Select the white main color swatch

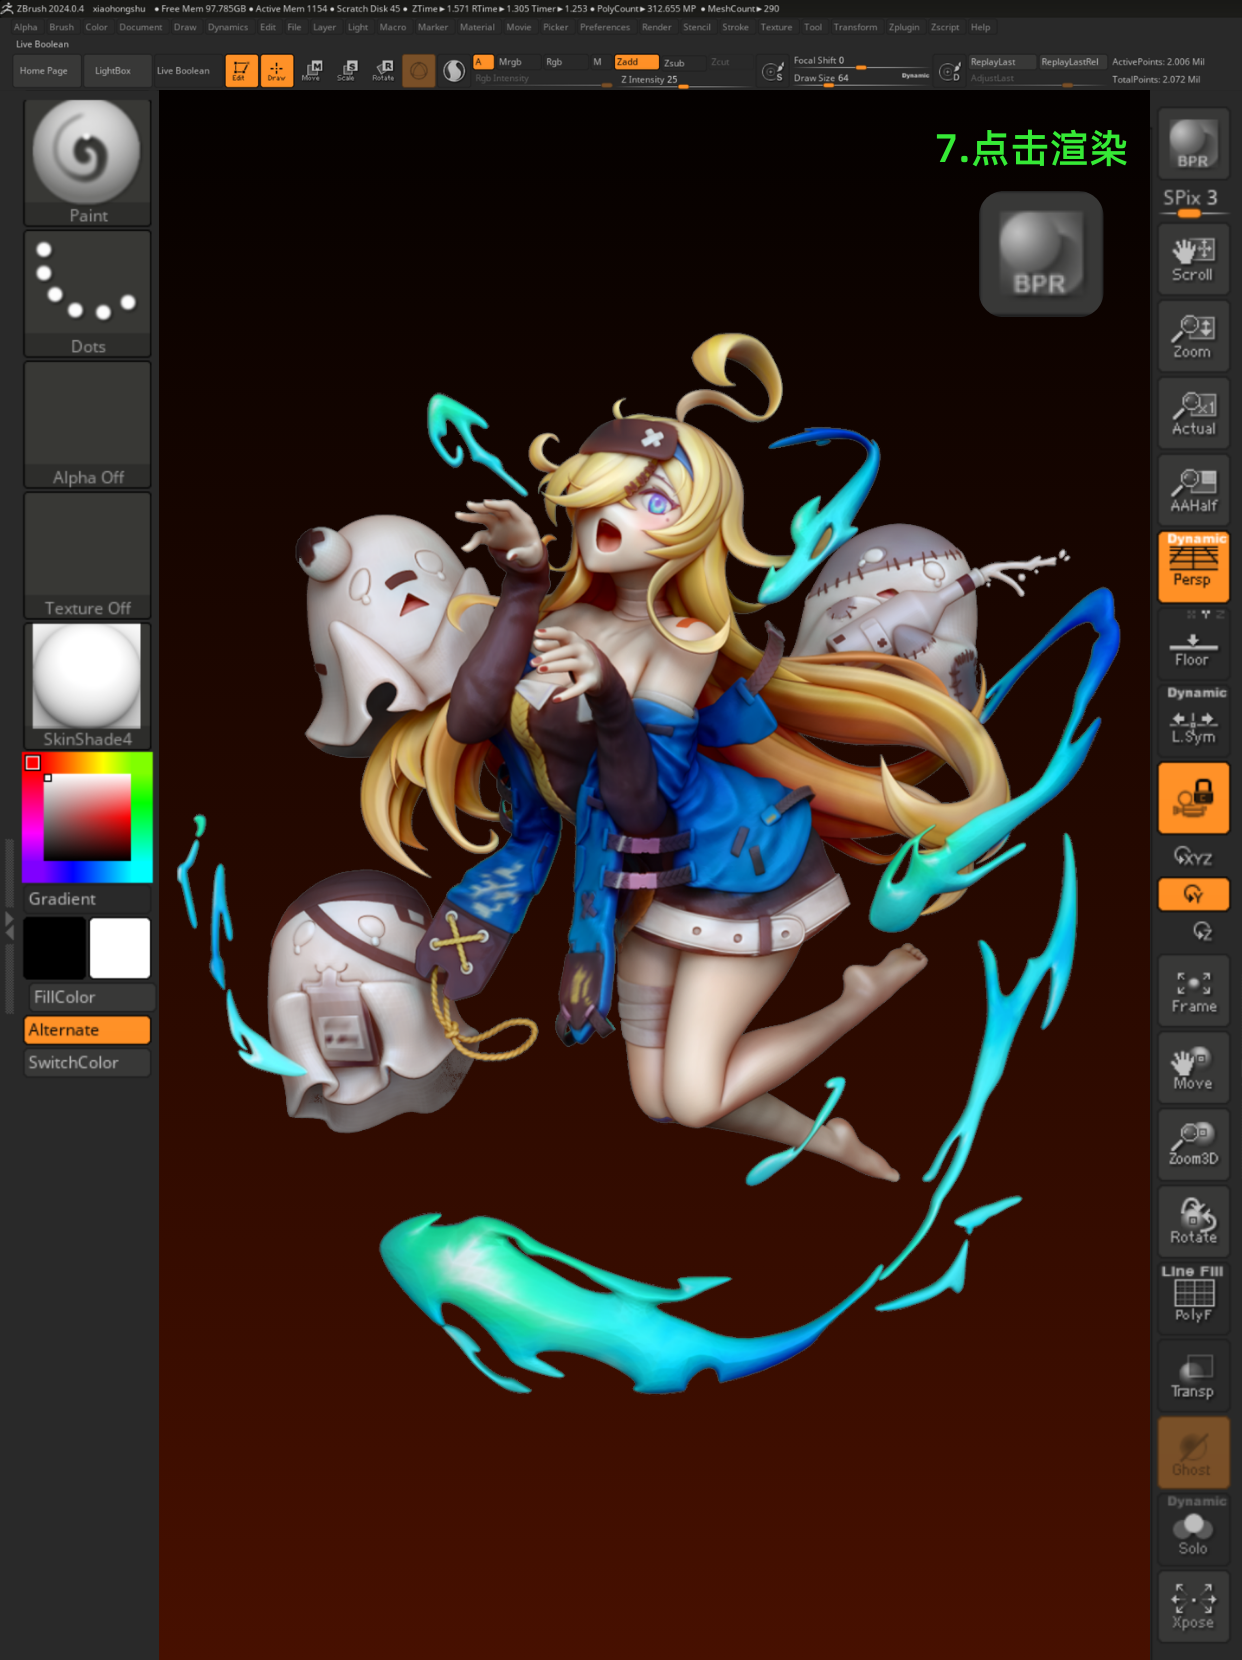pyautogui.click(x=120, y=947)
